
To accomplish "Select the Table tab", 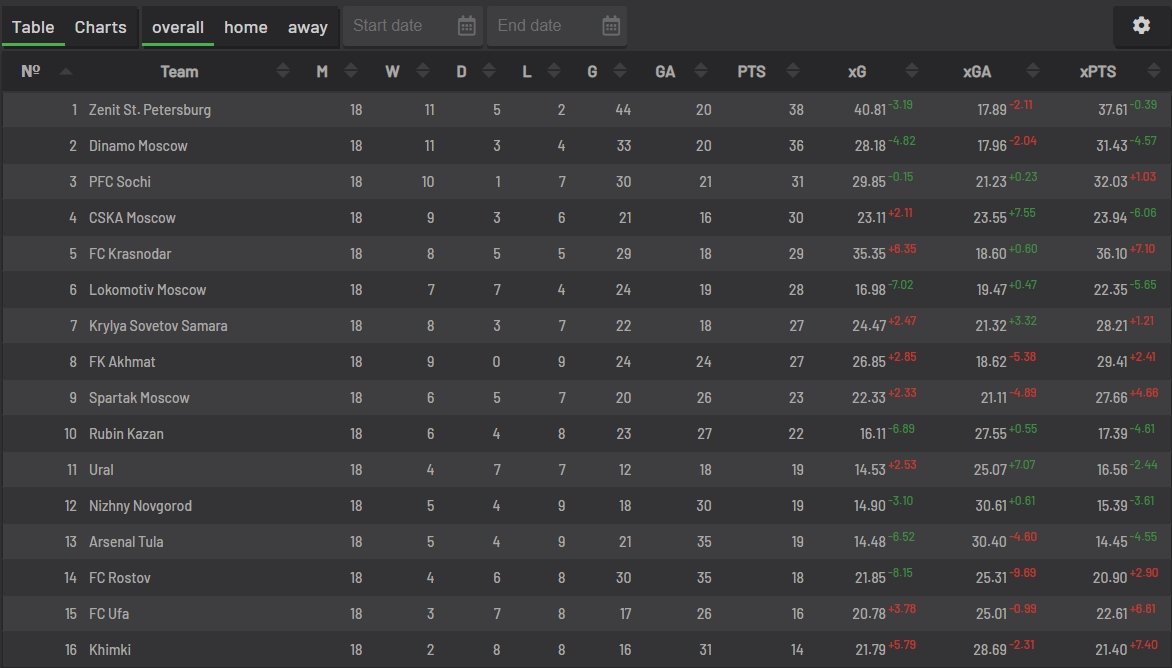I will [x=33, y=27].
